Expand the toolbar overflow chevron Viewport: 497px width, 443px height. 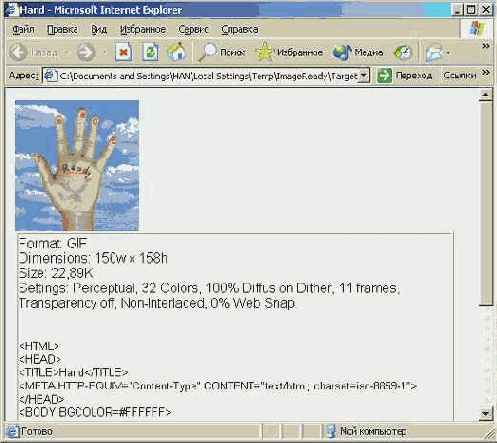(x=486, y=46)
